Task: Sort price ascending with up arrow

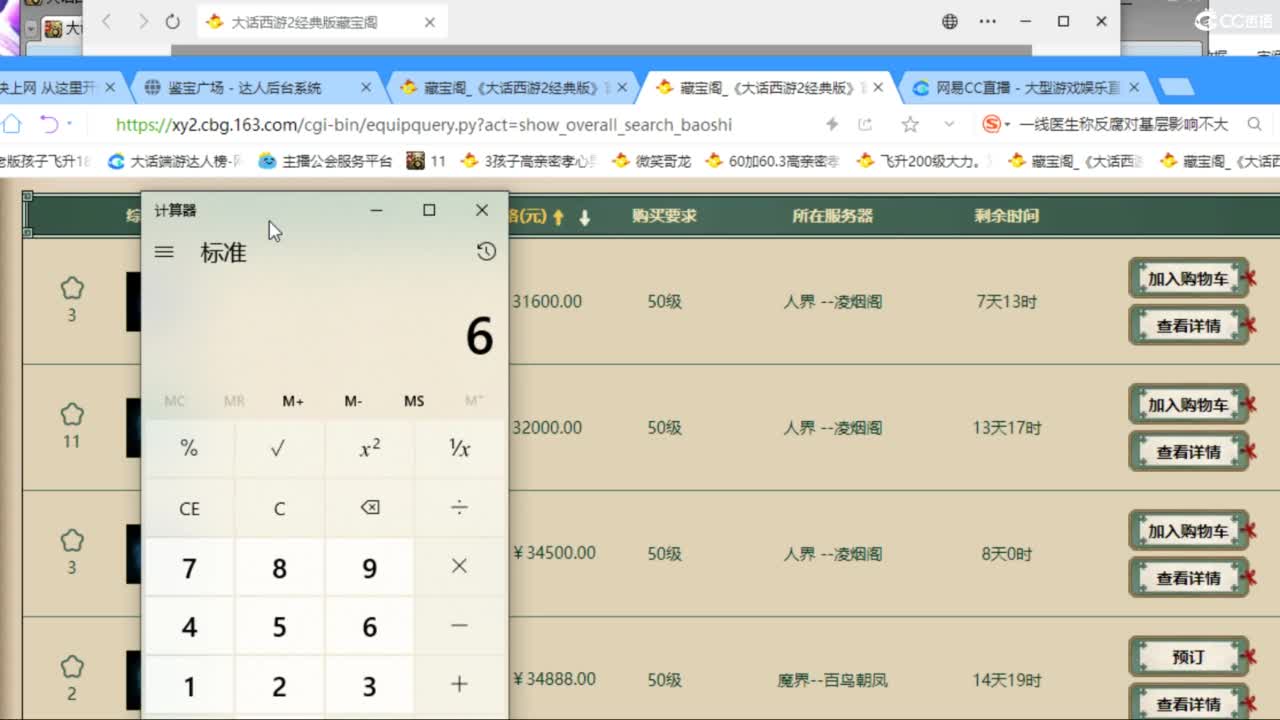Action: coord(559,217)
